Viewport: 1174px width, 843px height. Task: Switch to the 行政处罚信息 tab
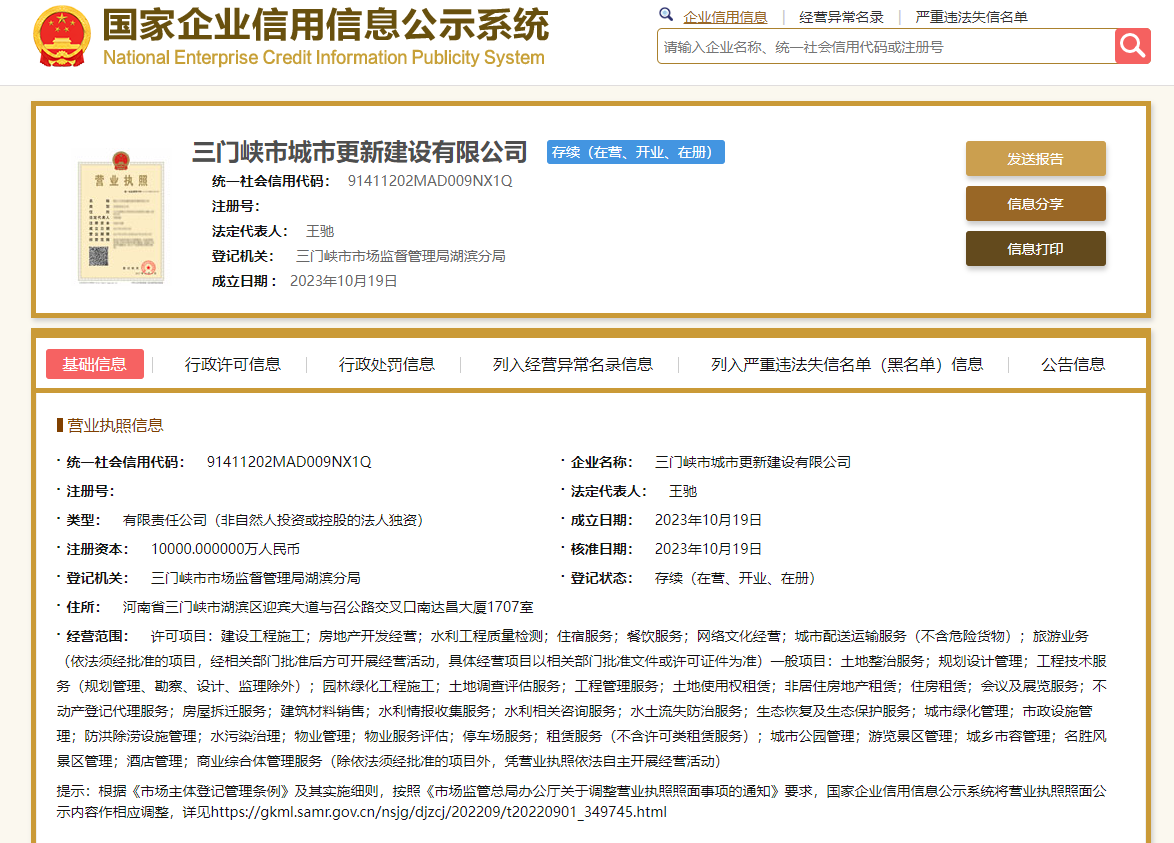[386, 364]
